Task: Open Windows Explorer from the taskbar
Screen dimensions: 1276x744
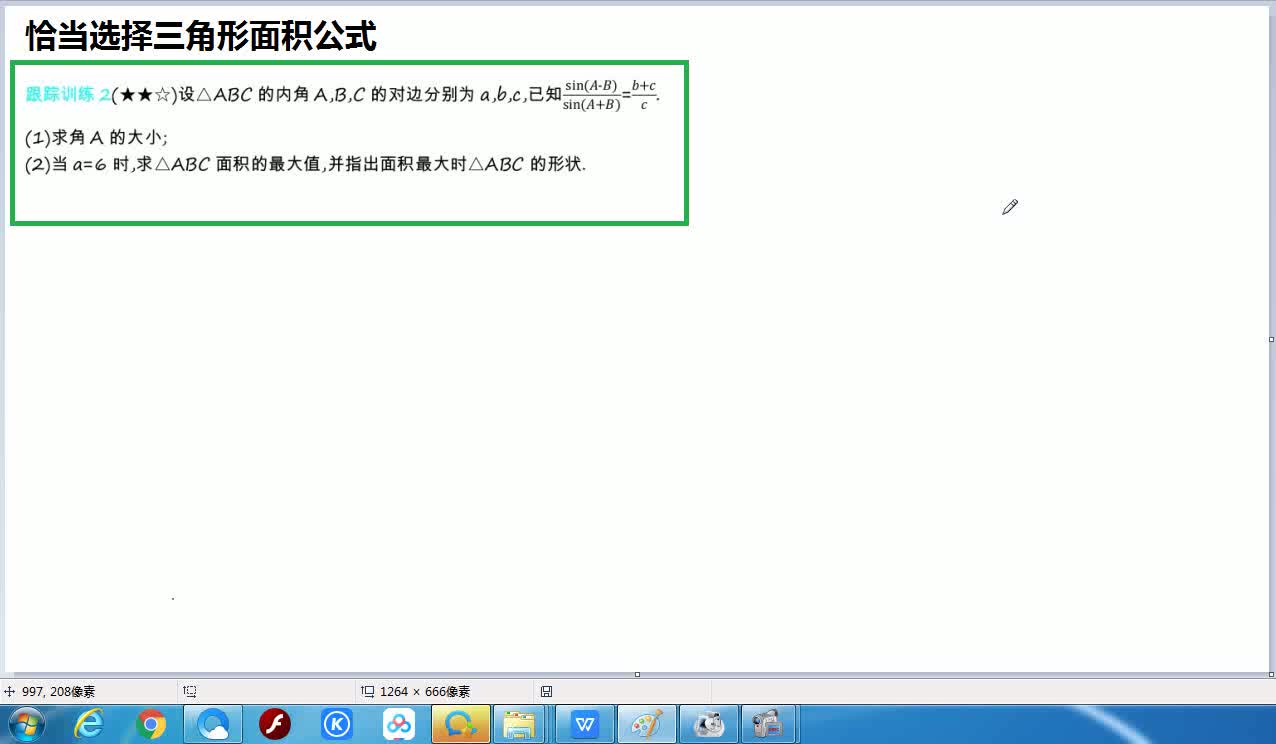Action: 521,723
